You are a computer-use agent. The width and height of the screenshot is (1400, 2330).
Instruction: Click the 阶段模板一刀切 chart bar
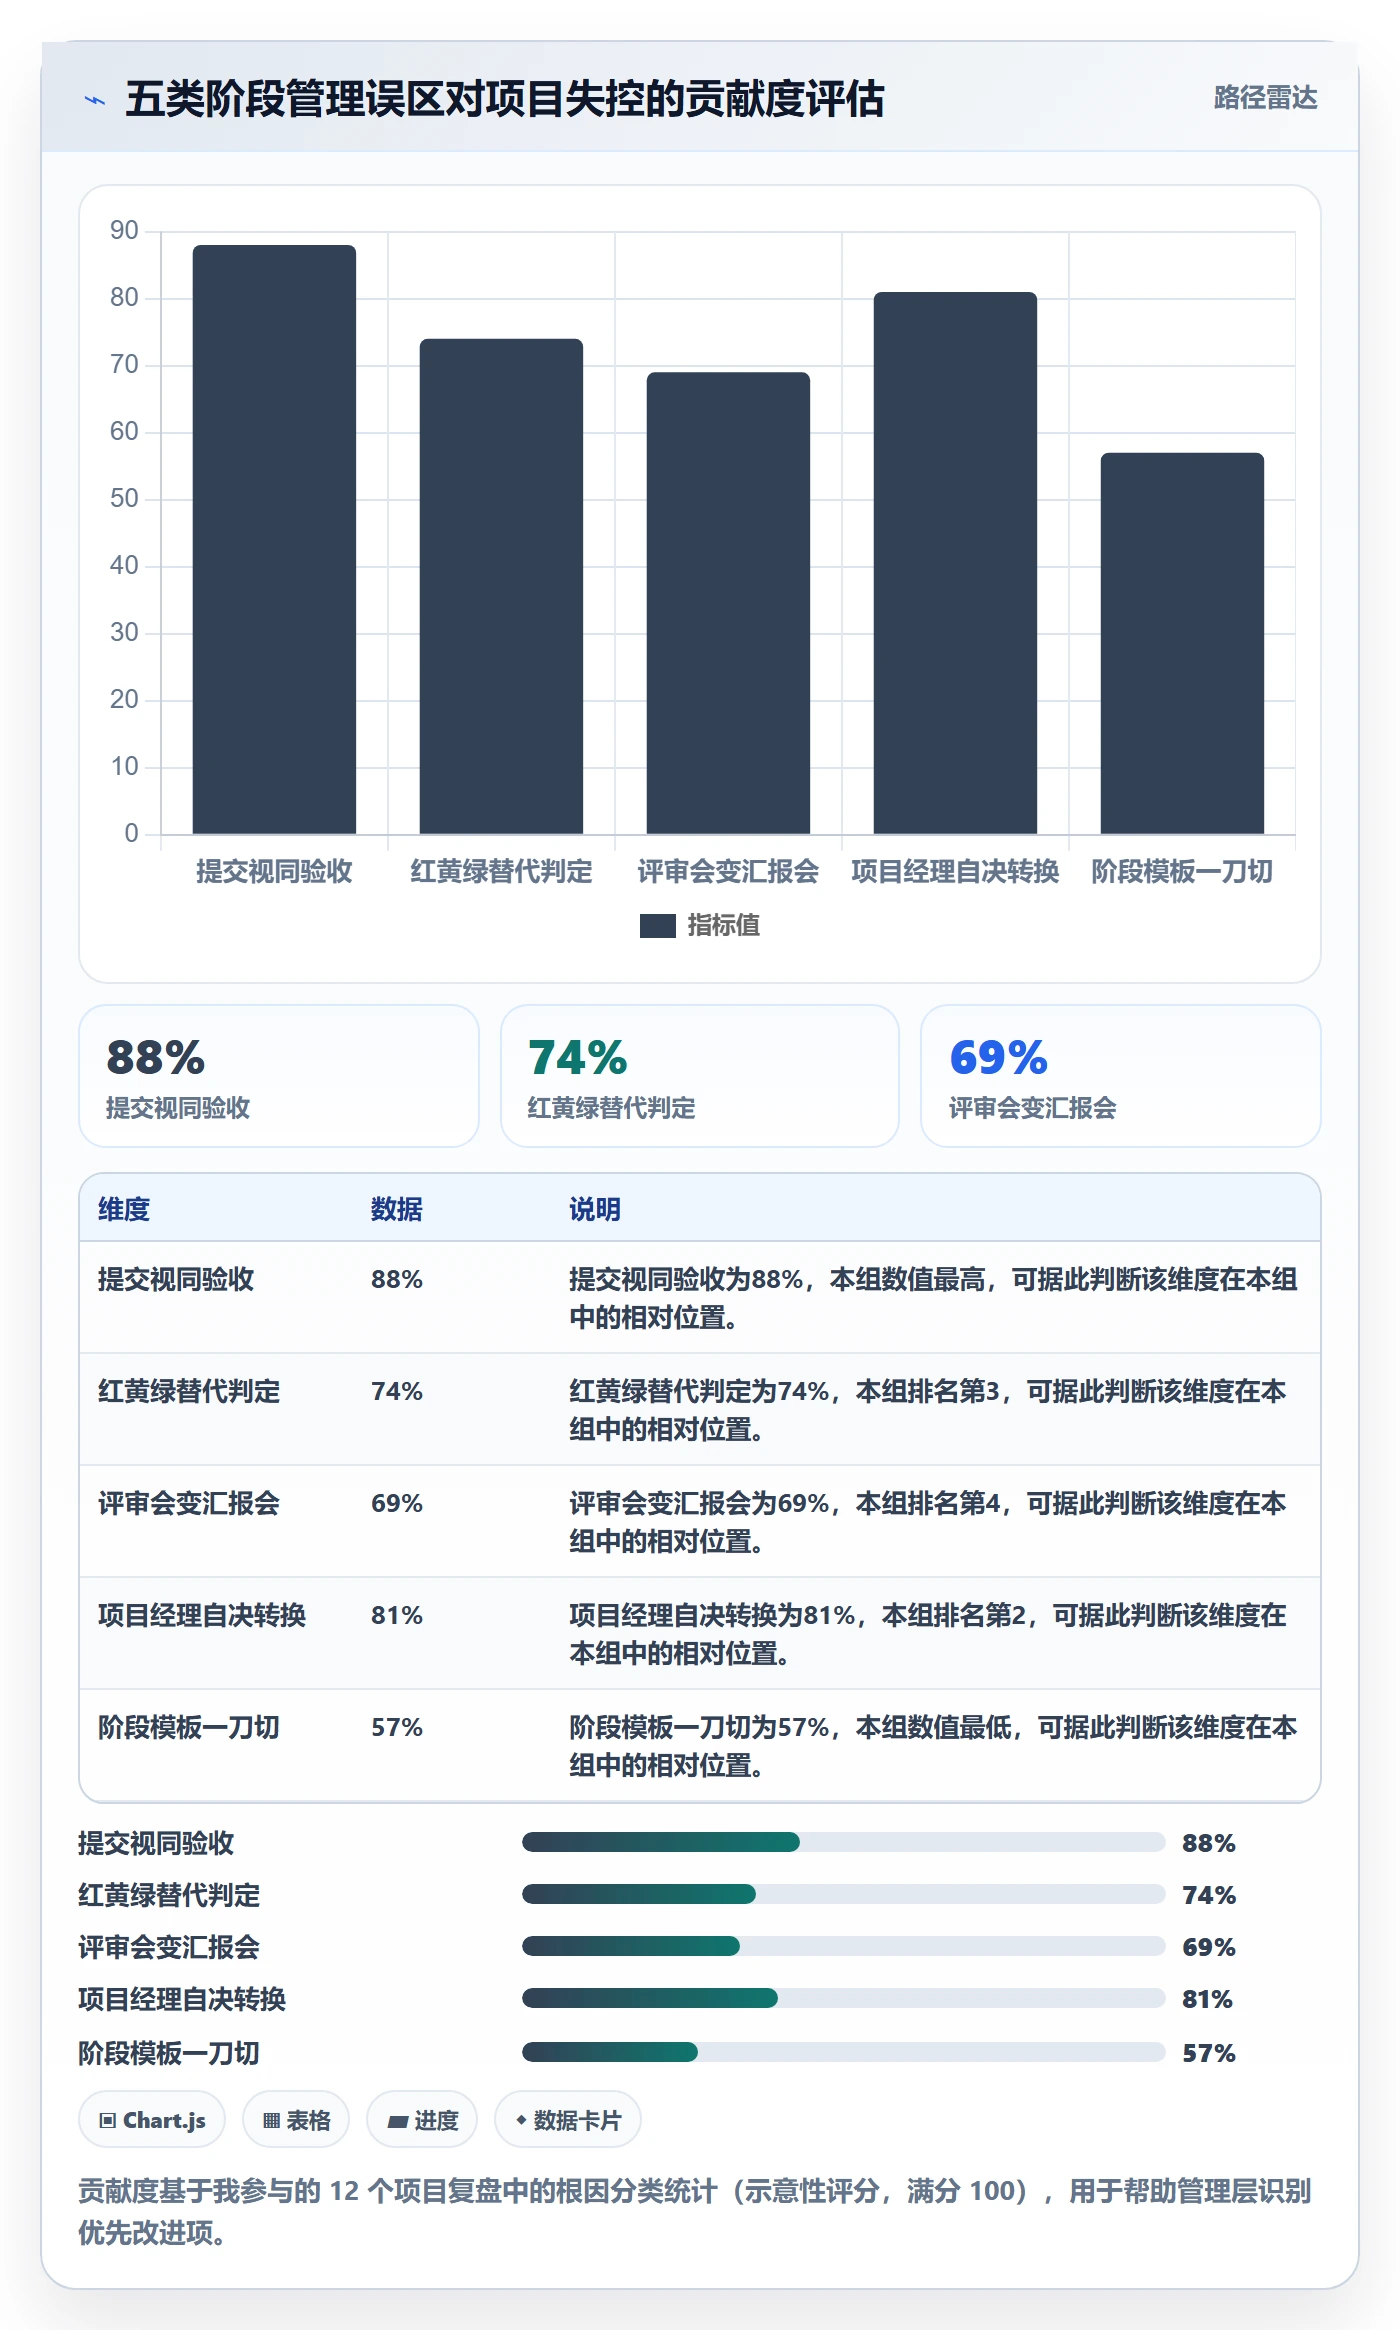click(x=1182, y=643)
